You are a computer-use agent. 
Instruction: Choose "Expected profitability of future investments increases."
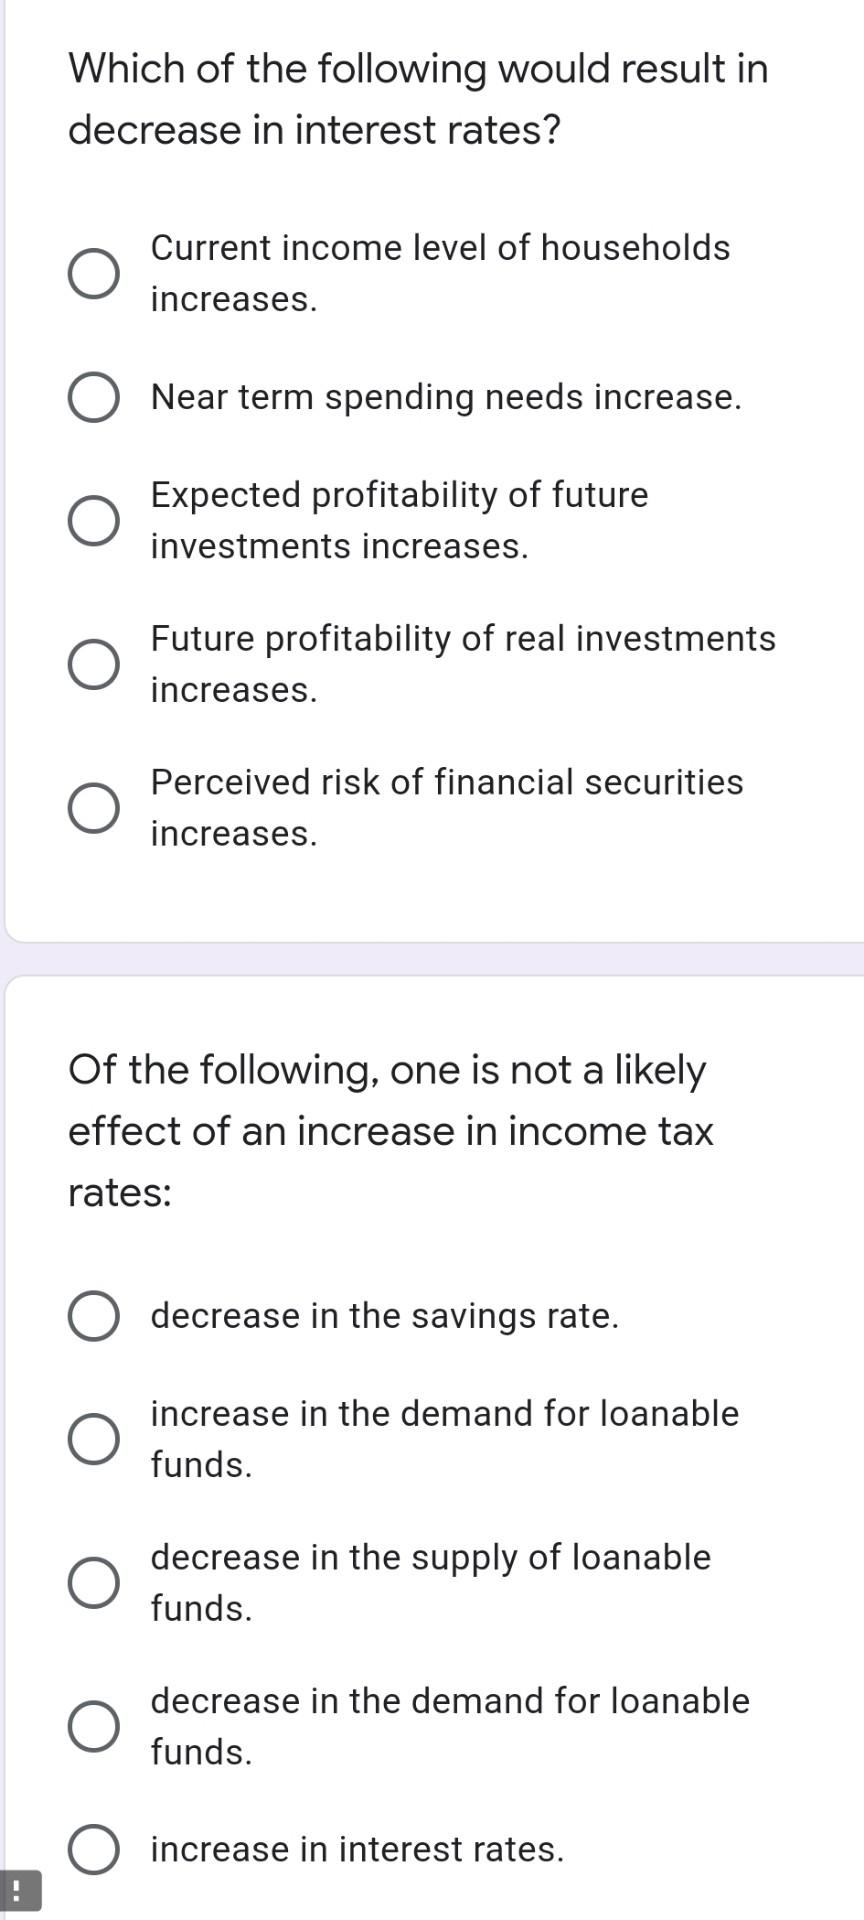point(93,519)
